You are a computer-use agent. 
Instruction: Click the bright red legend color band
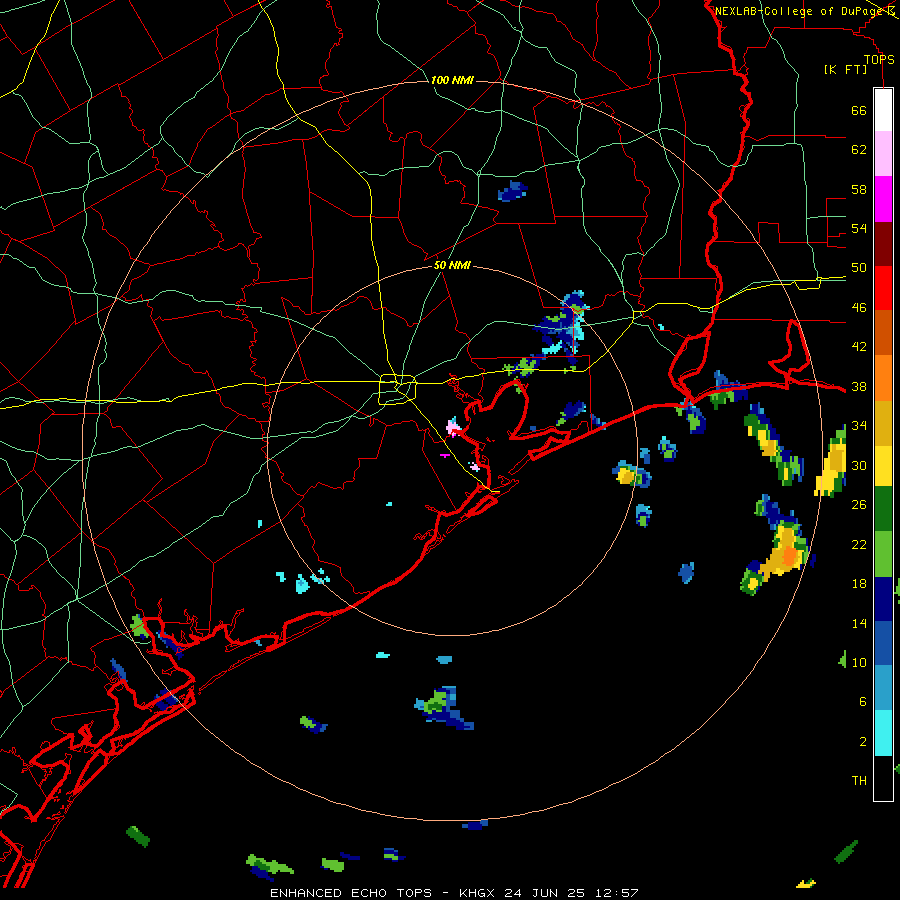883,288
